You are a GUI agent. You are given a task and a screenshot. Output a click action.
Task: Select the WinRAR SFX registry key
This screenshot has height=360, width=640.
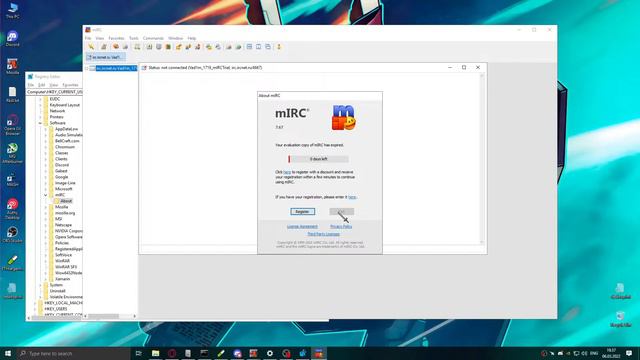[66, 267]
